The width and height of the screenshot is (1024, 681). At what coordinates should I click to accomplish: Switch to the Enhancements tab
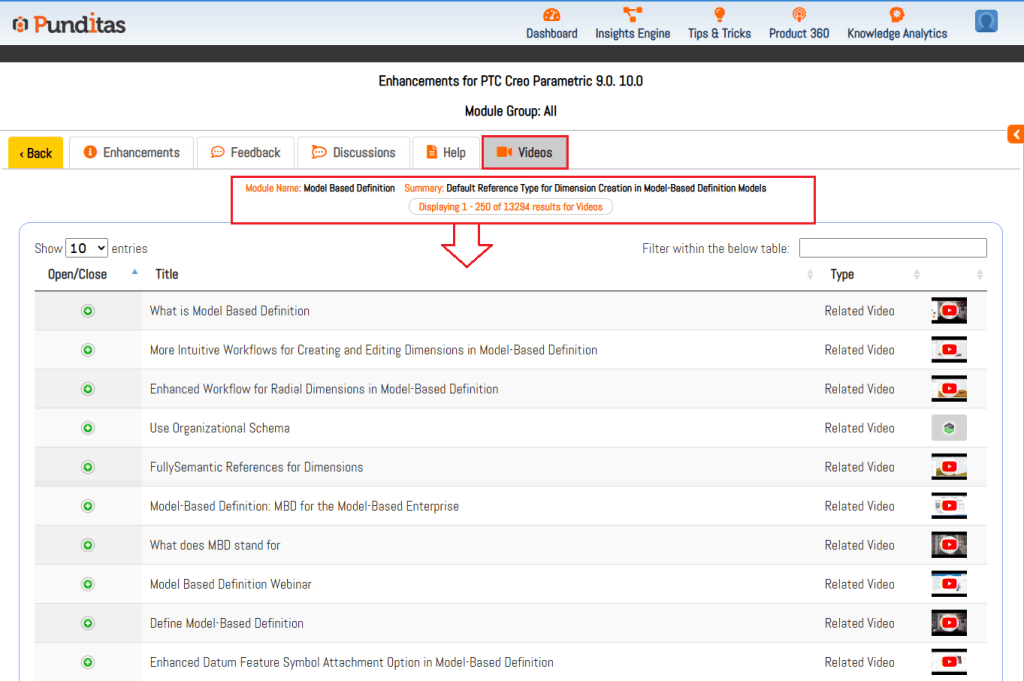click(132, 152)
